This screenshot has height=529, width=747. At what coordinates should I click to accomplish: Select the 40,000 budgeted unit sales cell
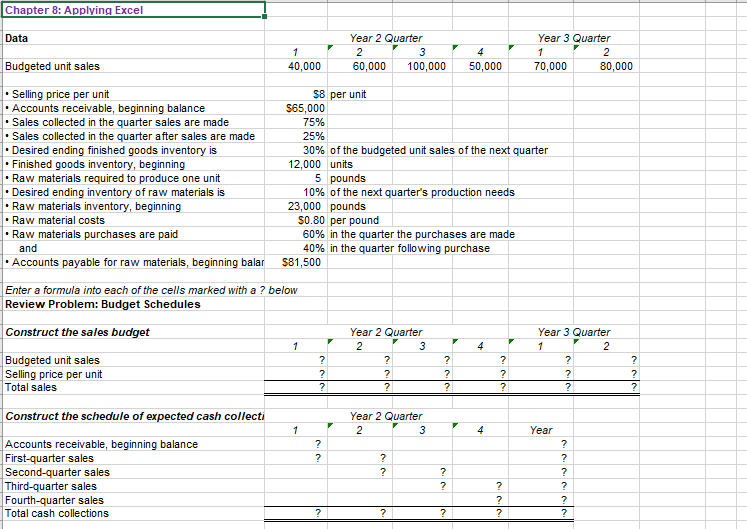(296, 66)
